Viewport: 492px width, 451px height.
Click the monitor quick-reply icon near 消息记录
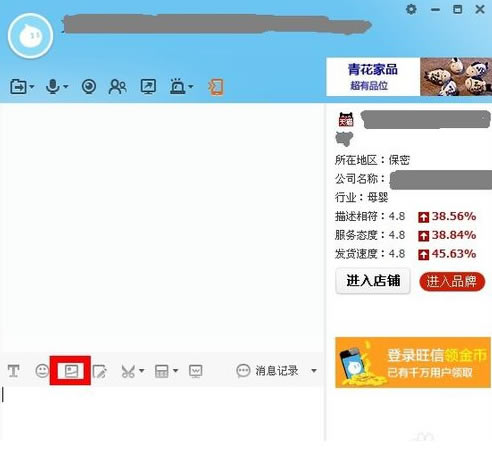point(195,371)
